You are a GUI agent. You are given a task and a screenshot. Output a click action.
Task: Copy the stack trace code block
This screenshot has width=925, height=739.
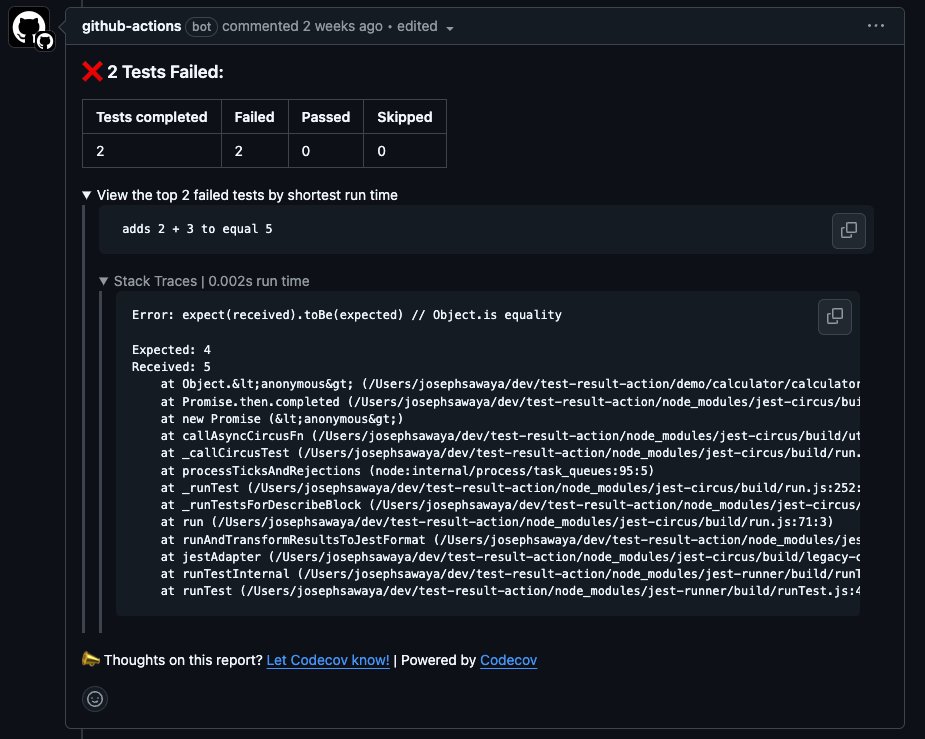[x=834, y=317]
